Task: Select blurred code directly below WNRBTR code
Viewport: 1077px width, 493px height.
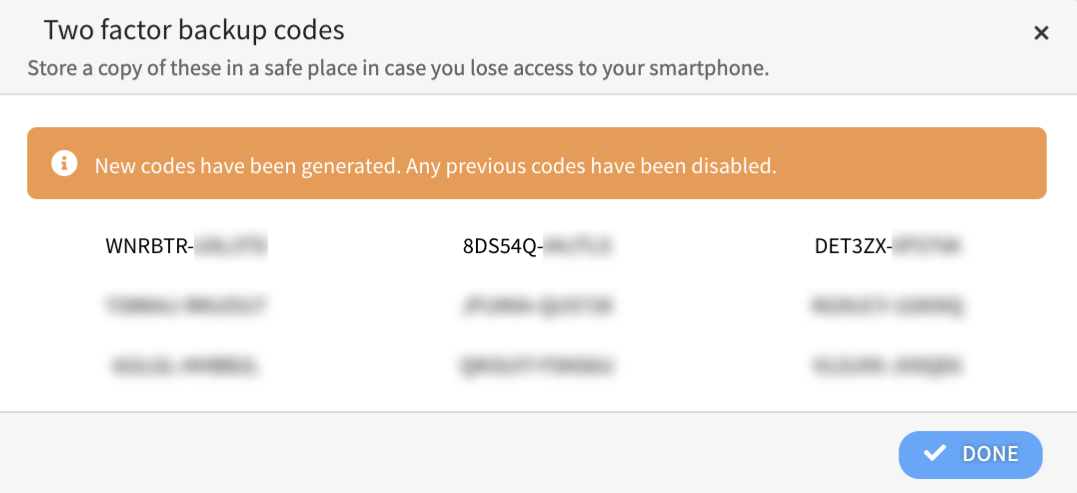Action: click(187, 306)
